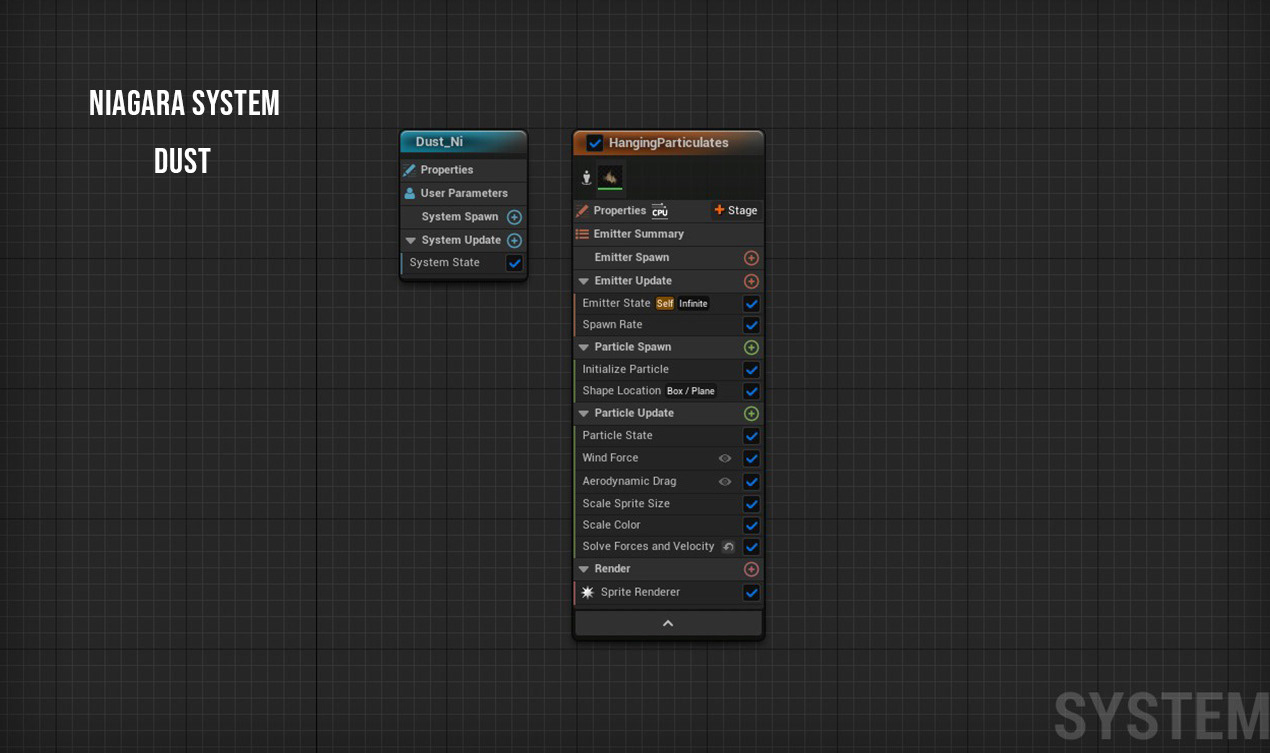Toggle the Wind Force eye icon

[725, 458]
